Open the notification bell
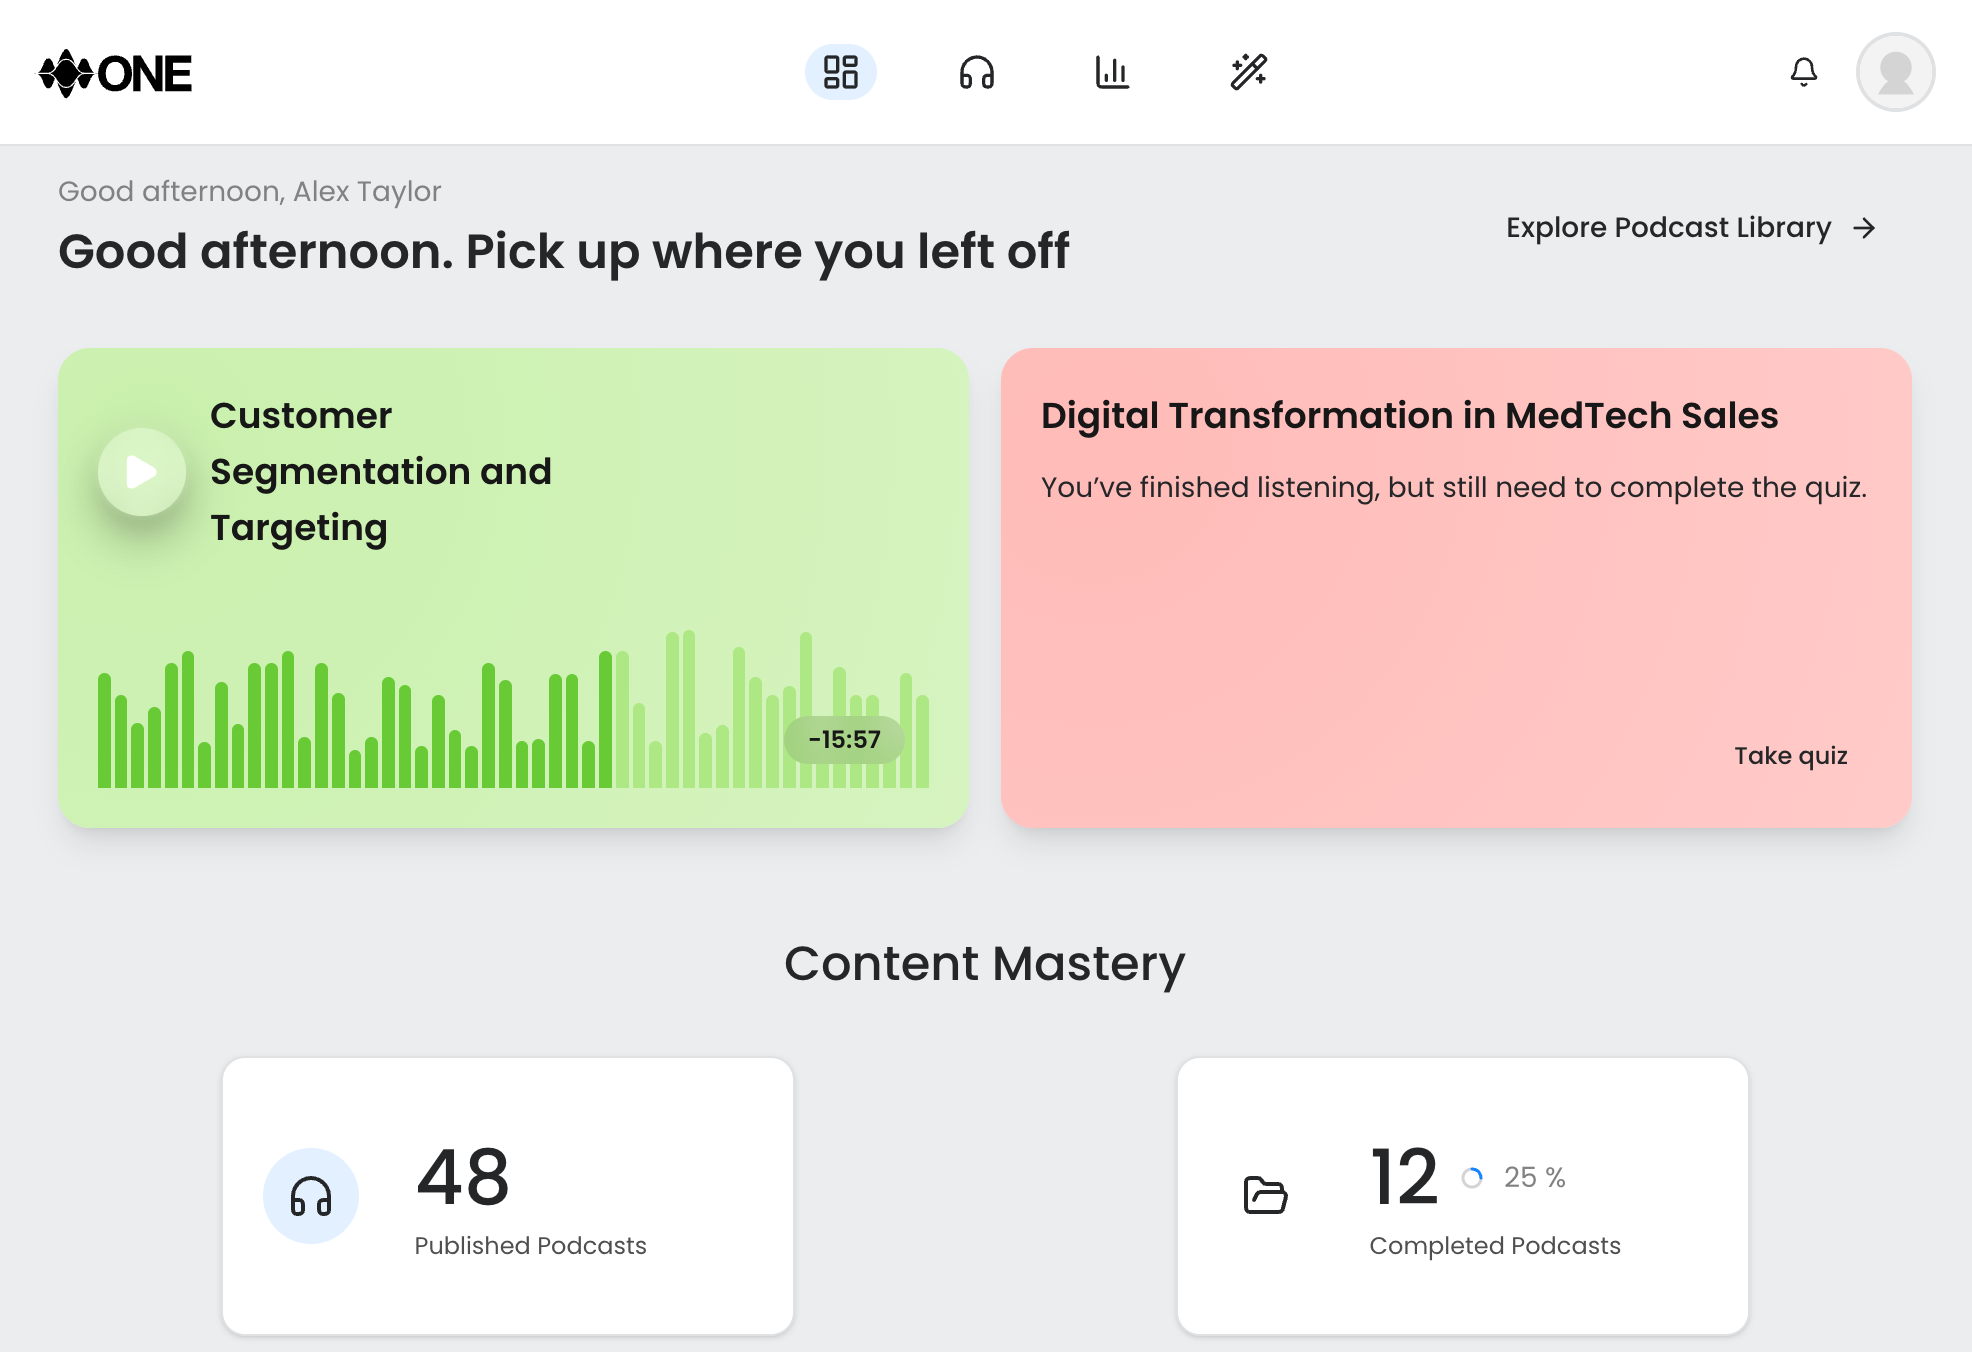Screen dimensions: 1972x1352 pyautogui.click(x=1804, y=72)
